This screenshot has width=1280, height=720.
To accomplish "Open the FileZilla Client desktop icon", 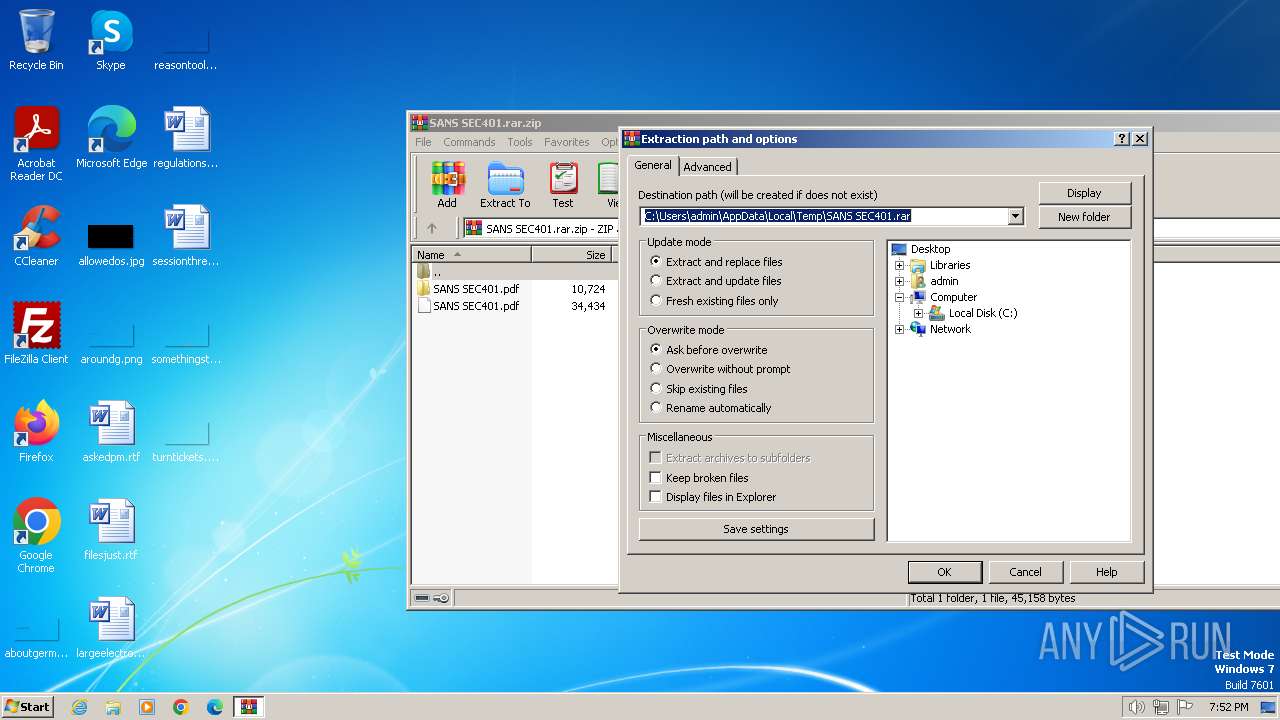I will [x=36, y=334].
